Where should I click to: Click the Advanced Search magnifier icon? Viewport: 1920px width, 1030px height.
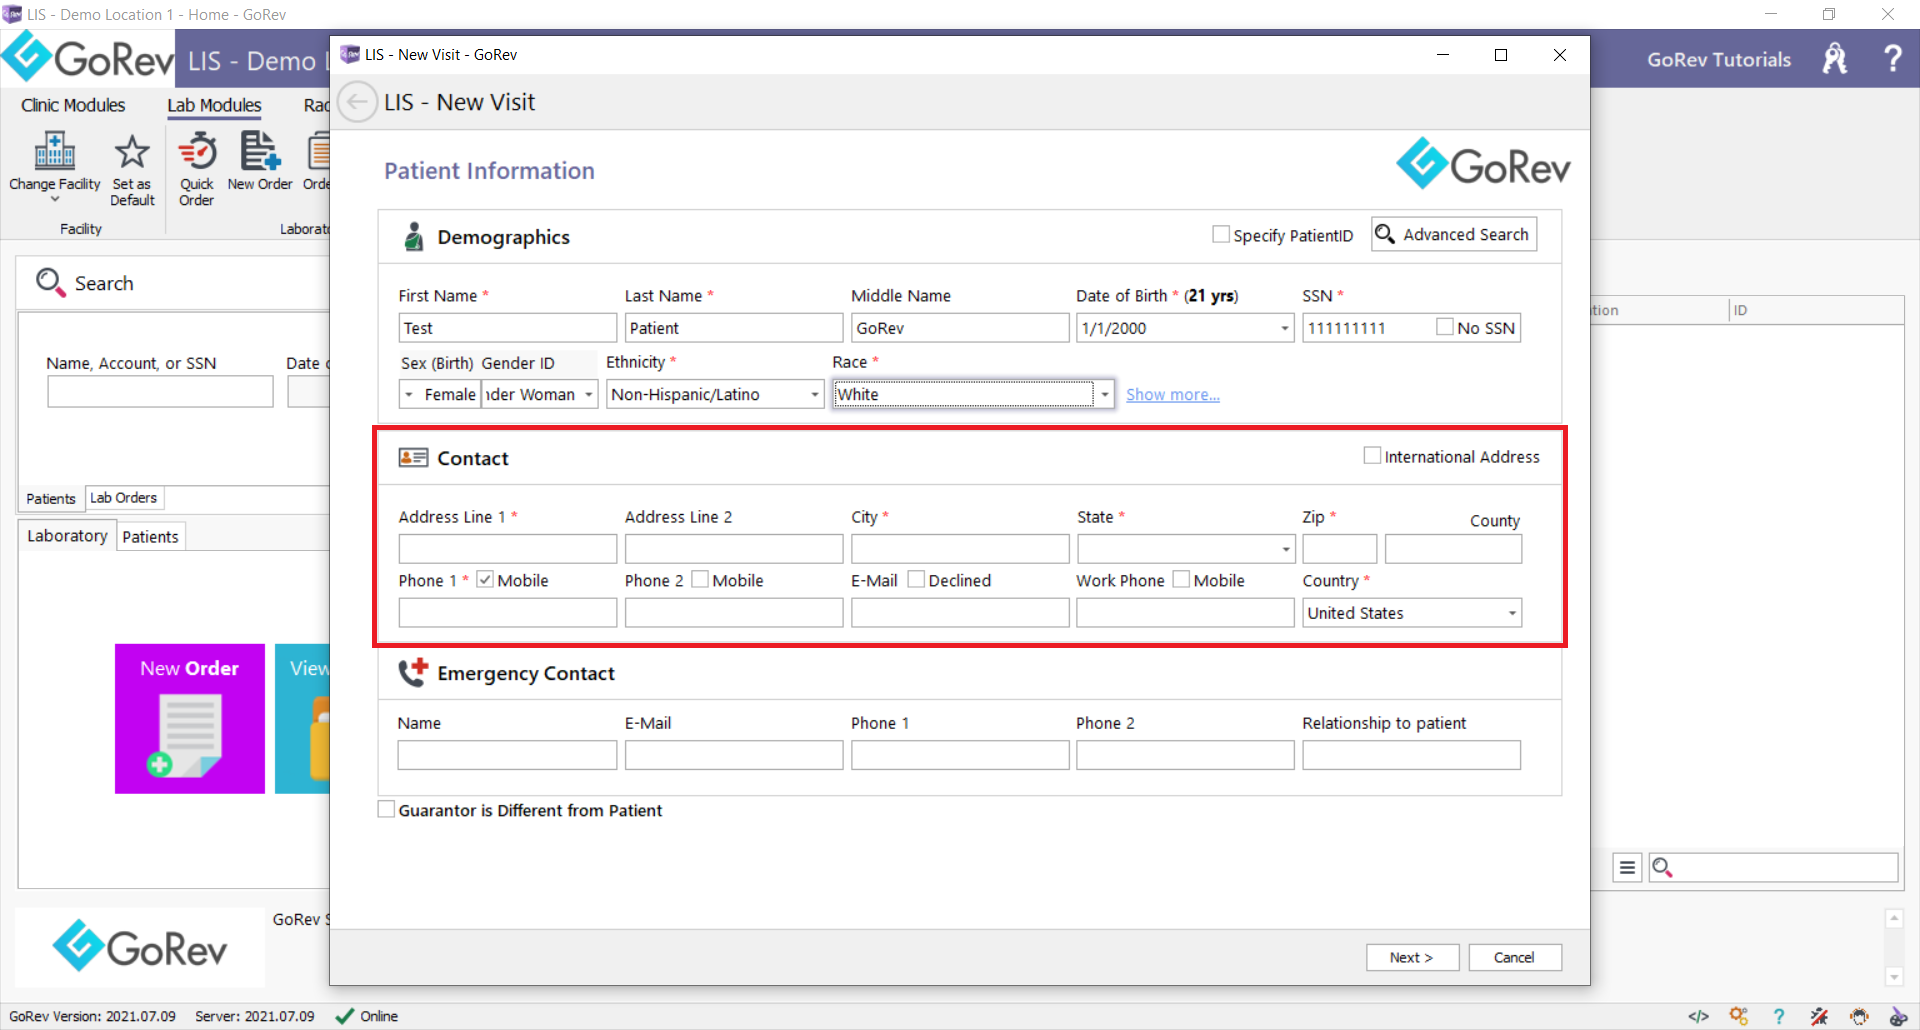pyautogui.click(x=1385, y=234)
